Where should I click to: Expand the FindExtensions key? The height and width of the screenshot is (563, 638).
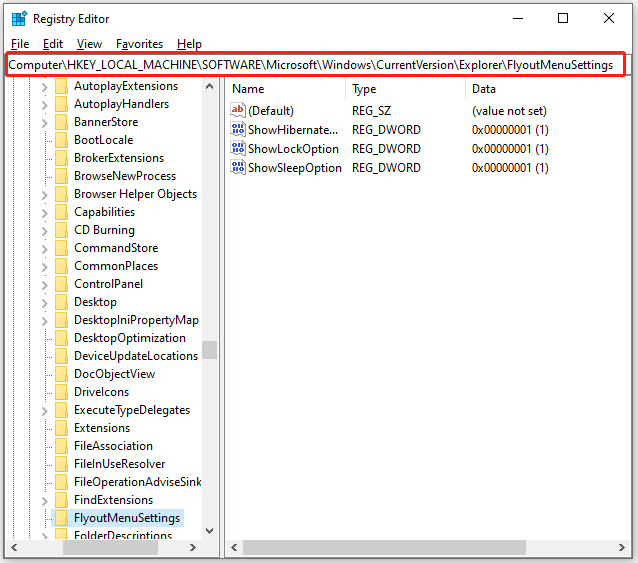click(44, 501)
